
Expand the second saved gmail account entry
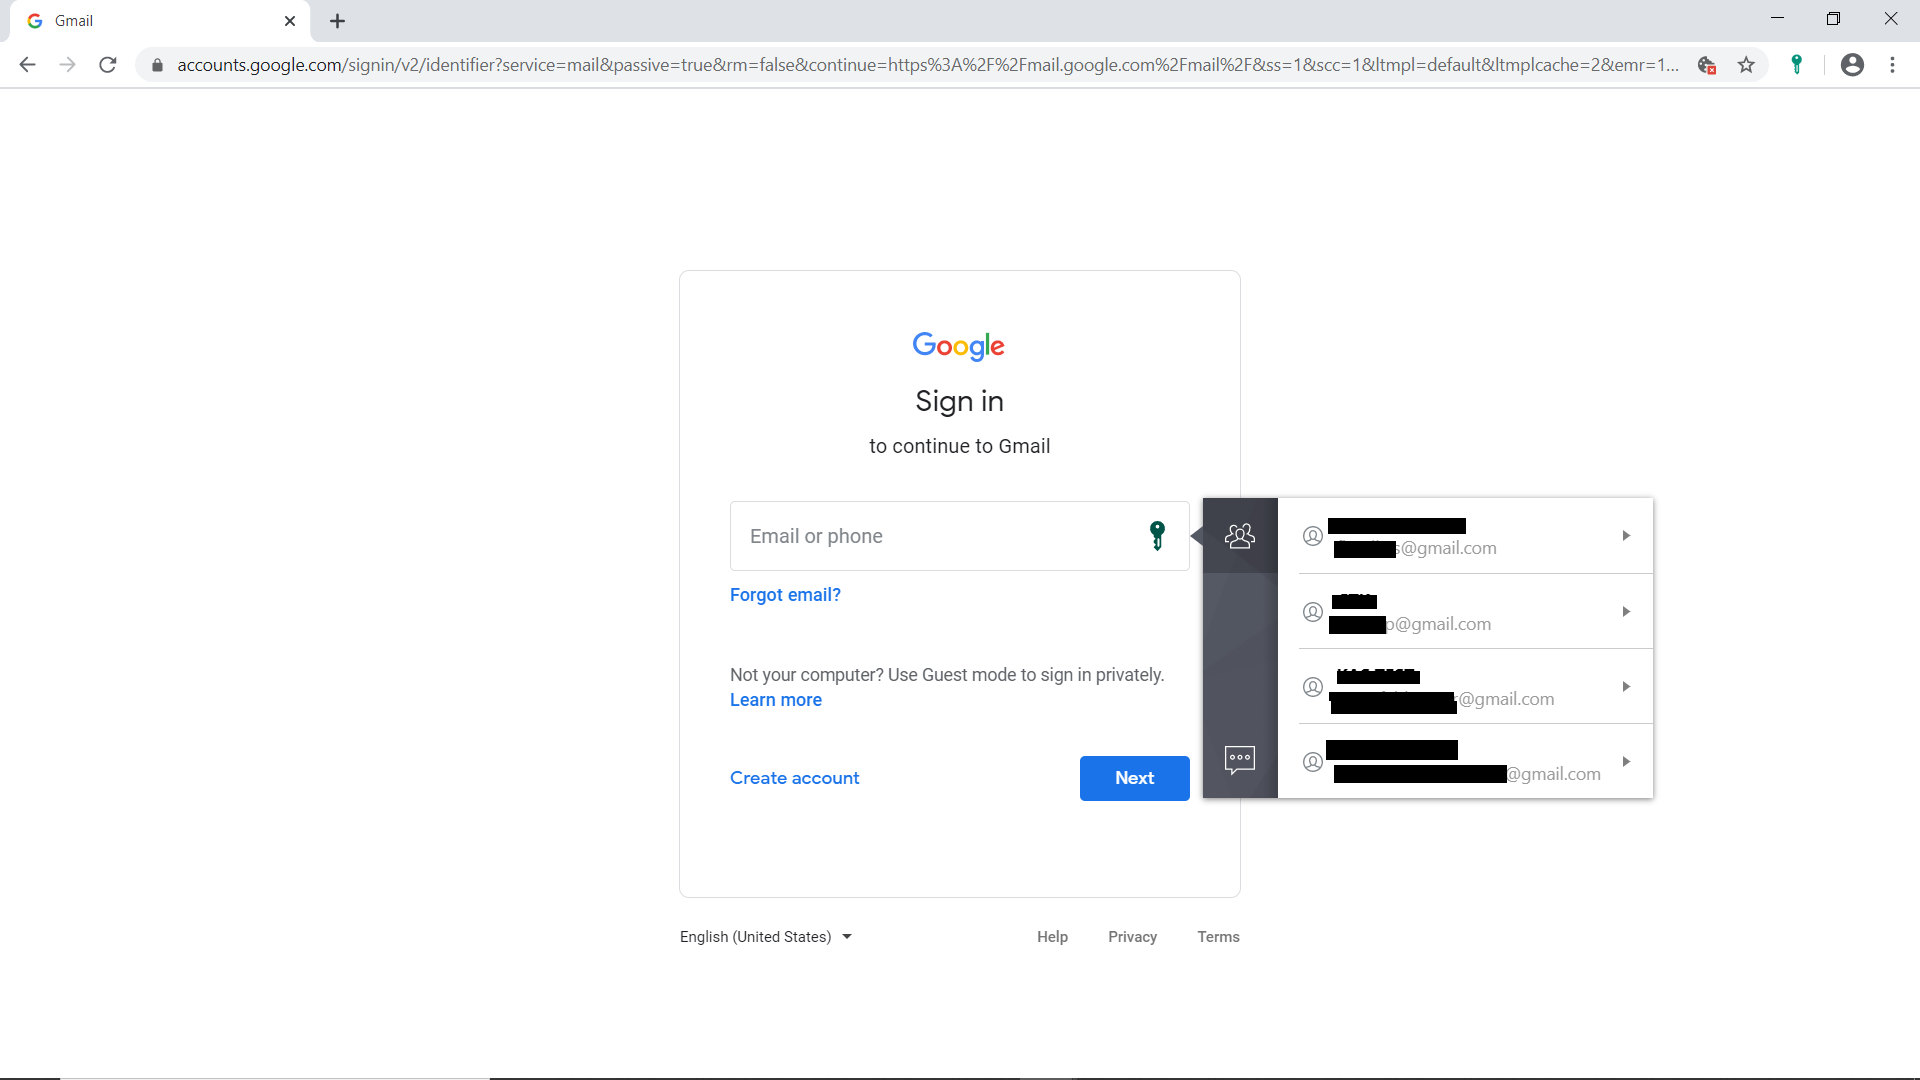point(1626,611)
